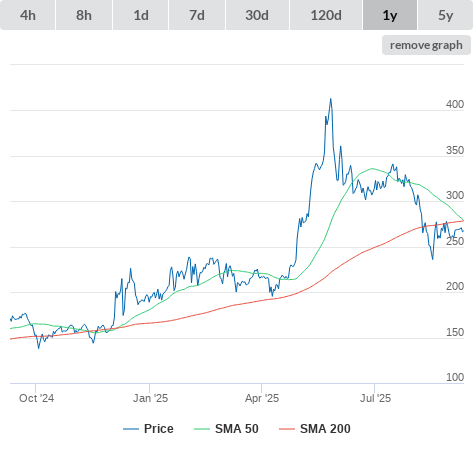Select the 120d time range
The height and width of the screenshot is (455, 474).
(326, 15)
